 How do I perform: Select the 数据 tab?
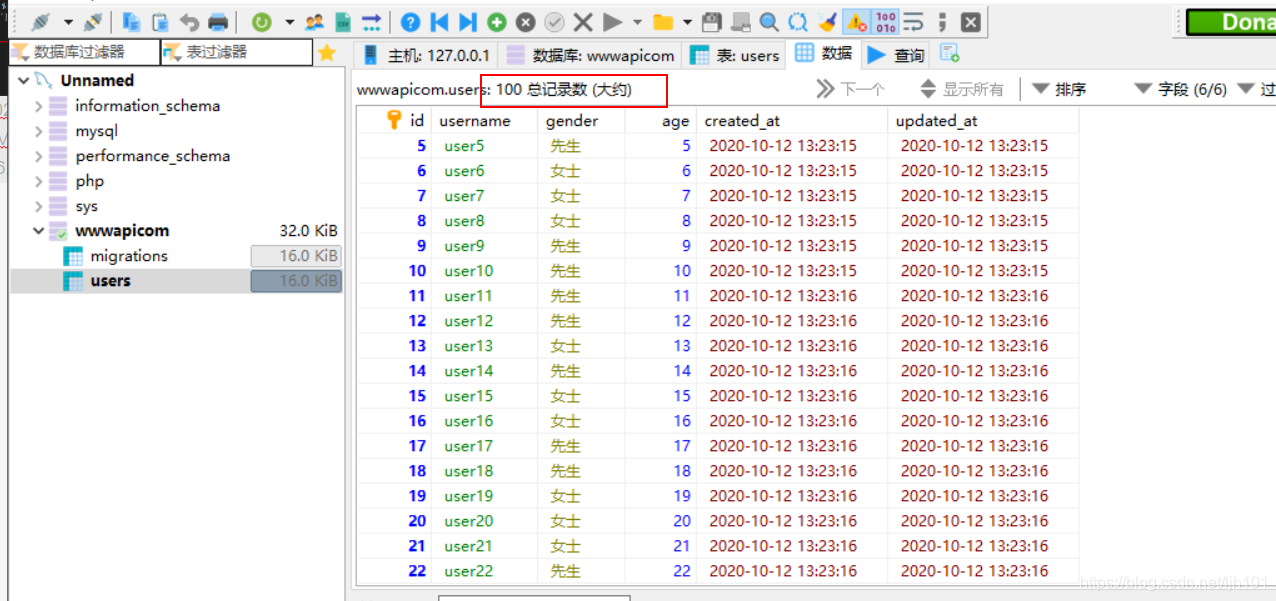click(x=824, y=53)
